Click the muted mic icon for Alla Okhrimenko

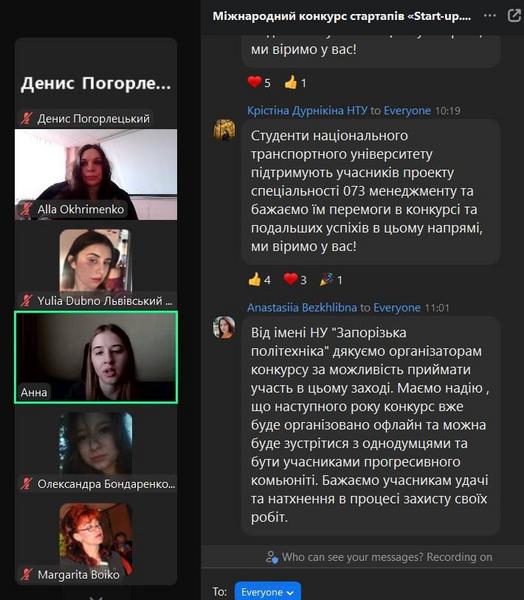tap(26, 209)
